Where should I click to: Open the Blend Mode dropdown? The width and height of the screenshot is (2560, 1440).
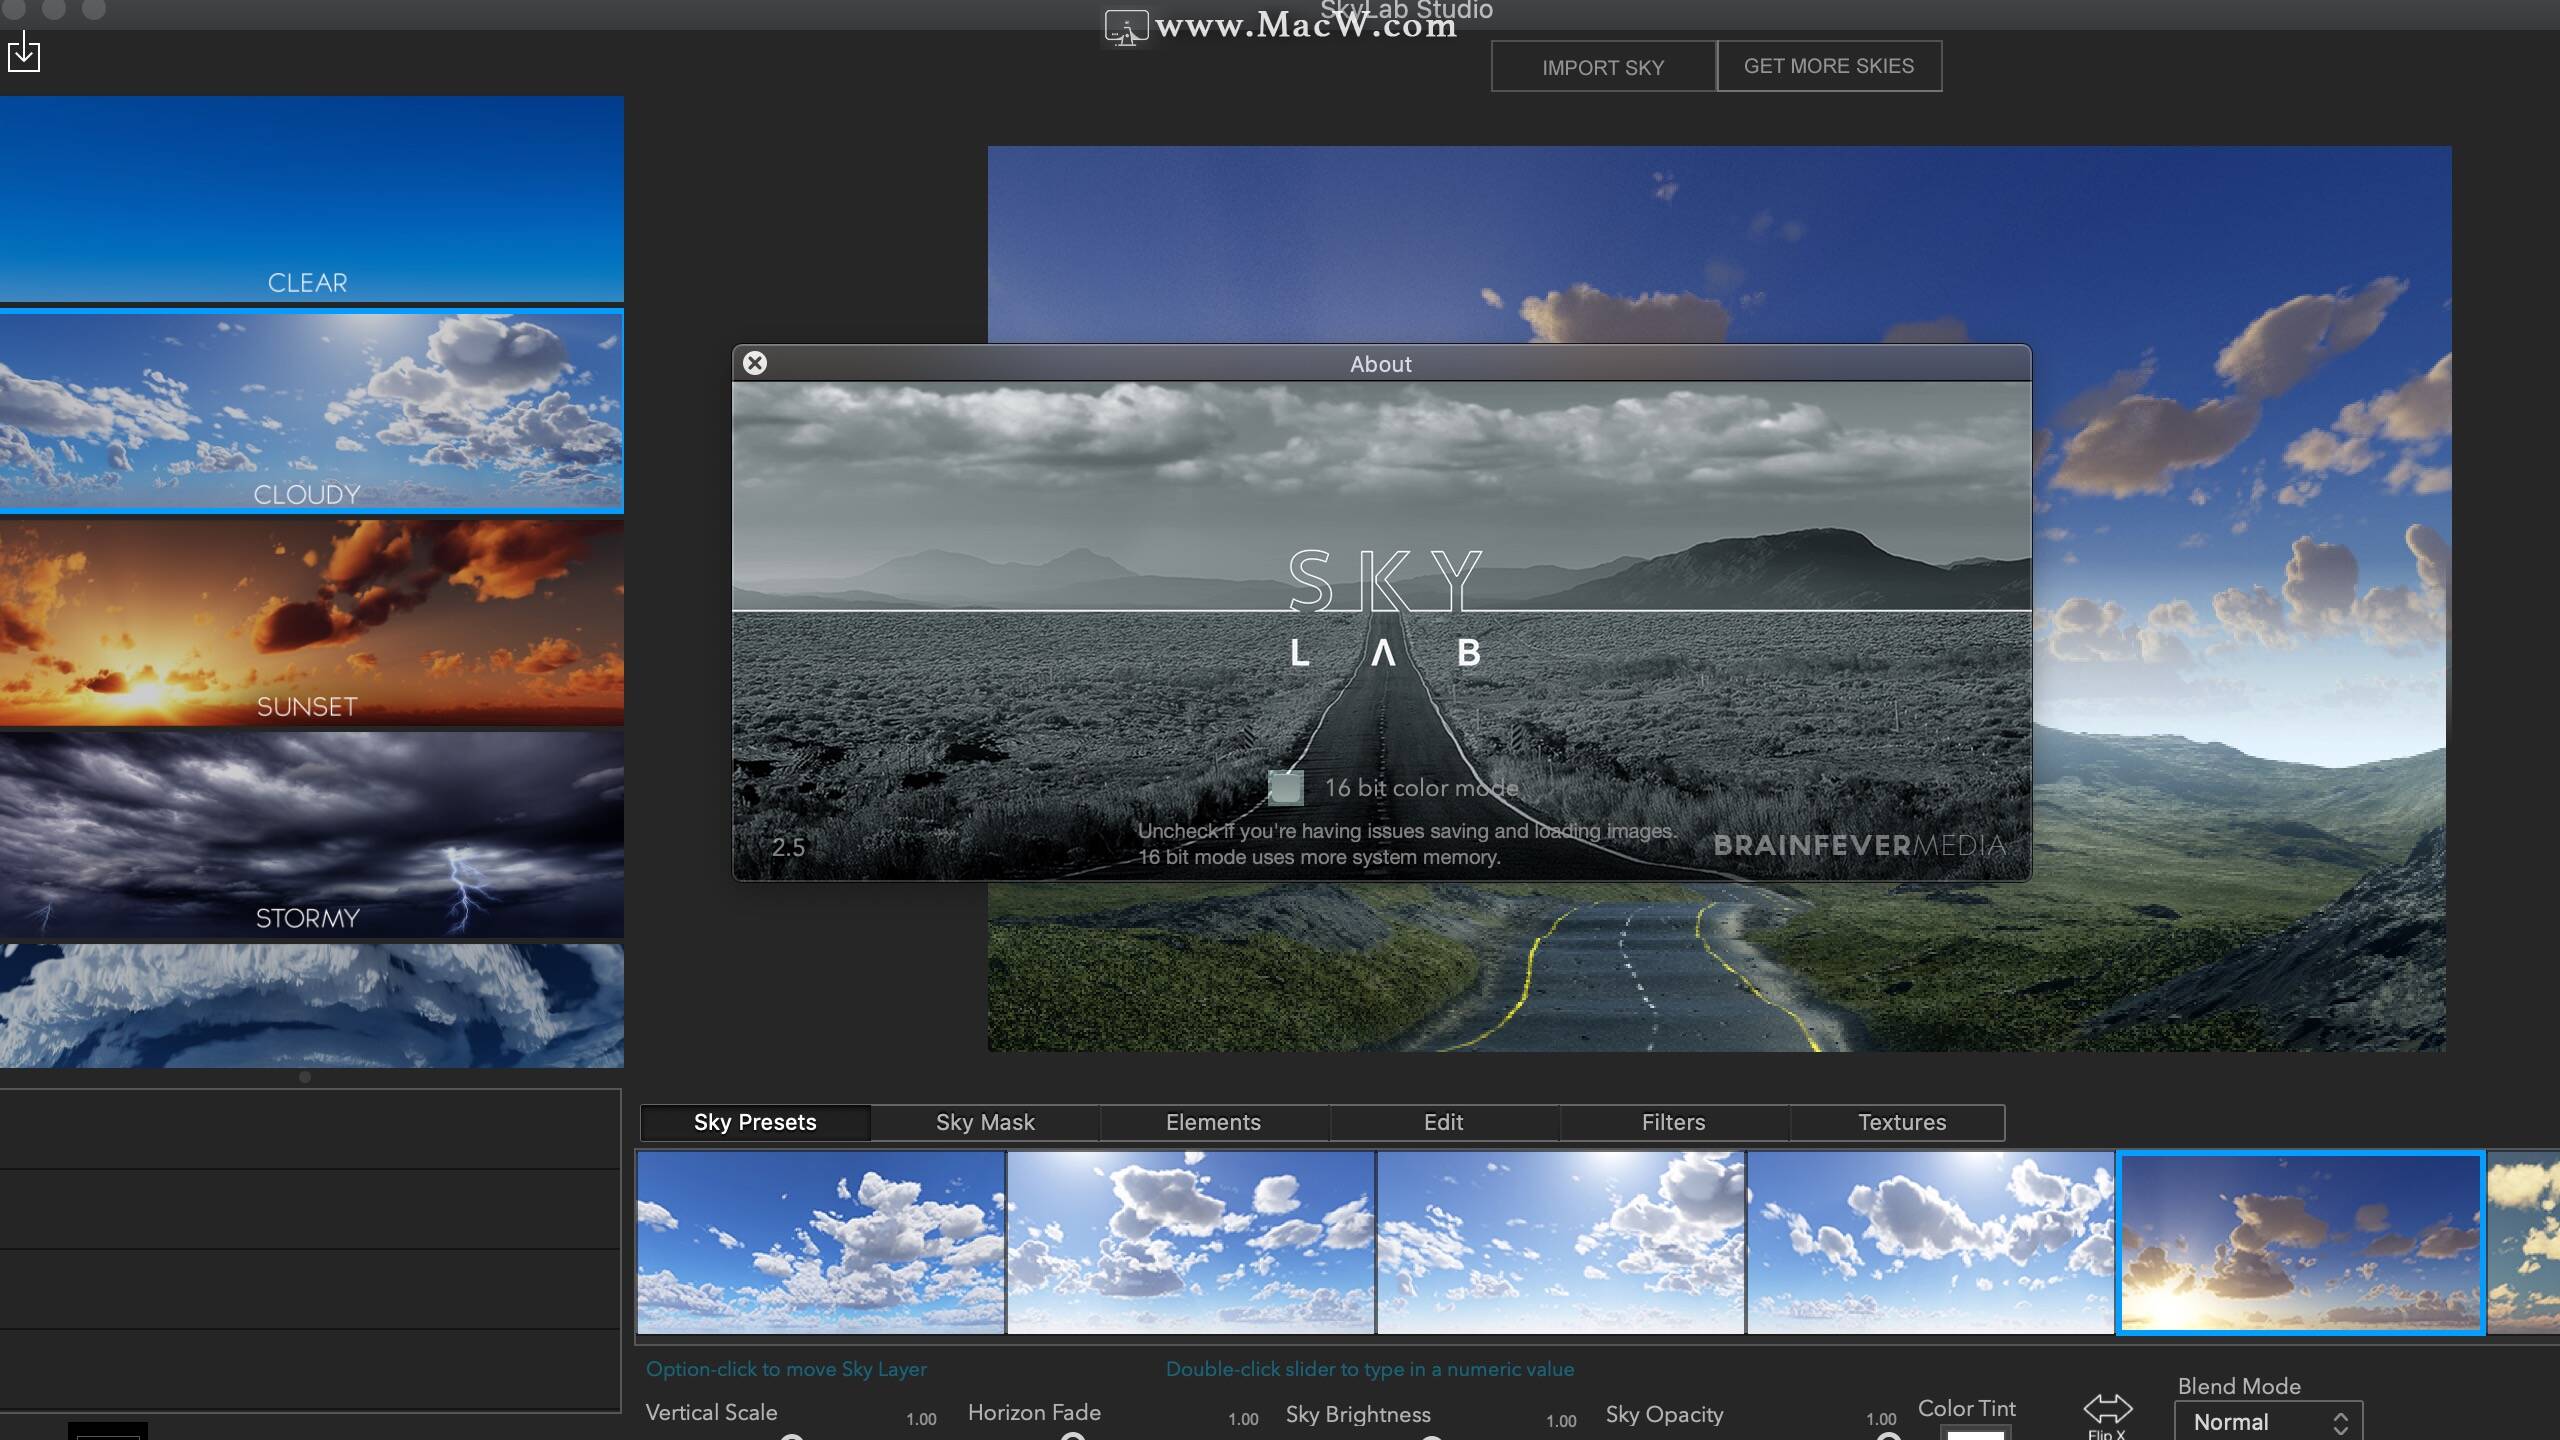[x=2268, y=1422]
